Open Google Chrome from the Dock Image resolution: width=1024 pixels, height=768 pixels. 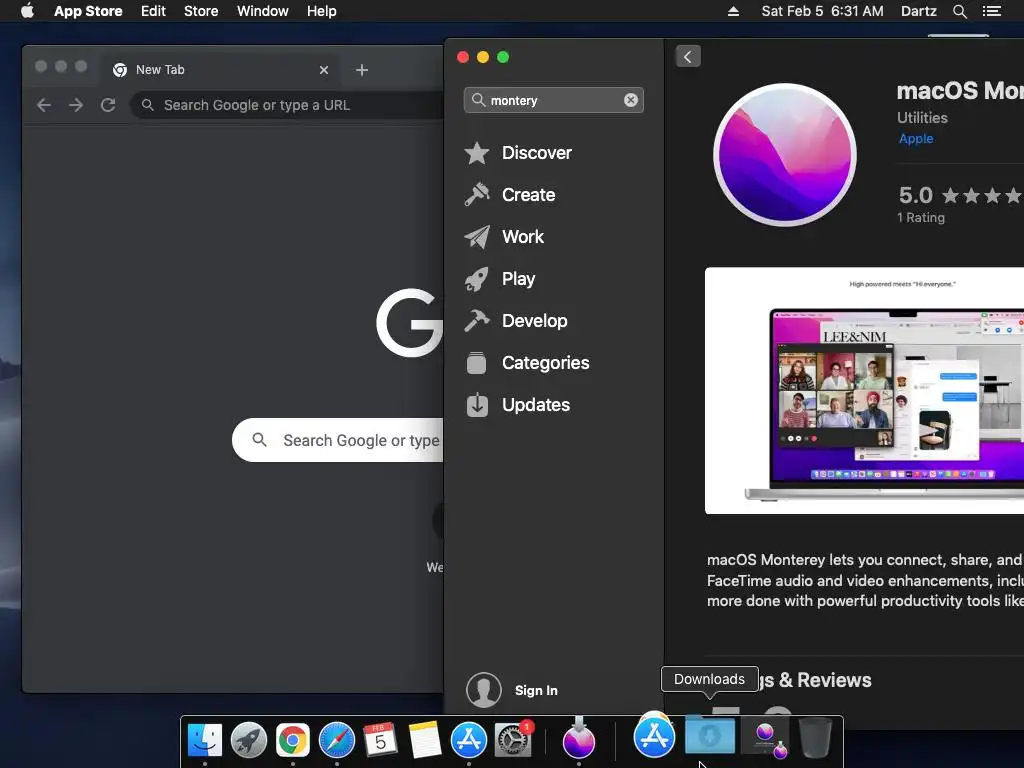[x=293, y=740]
